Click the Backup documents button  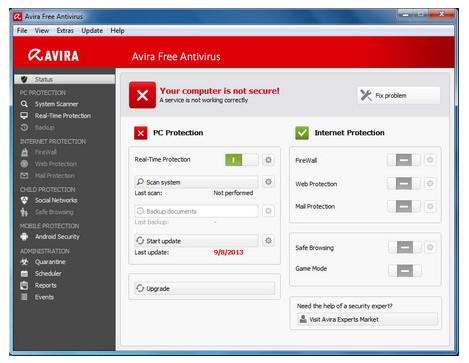196,211
